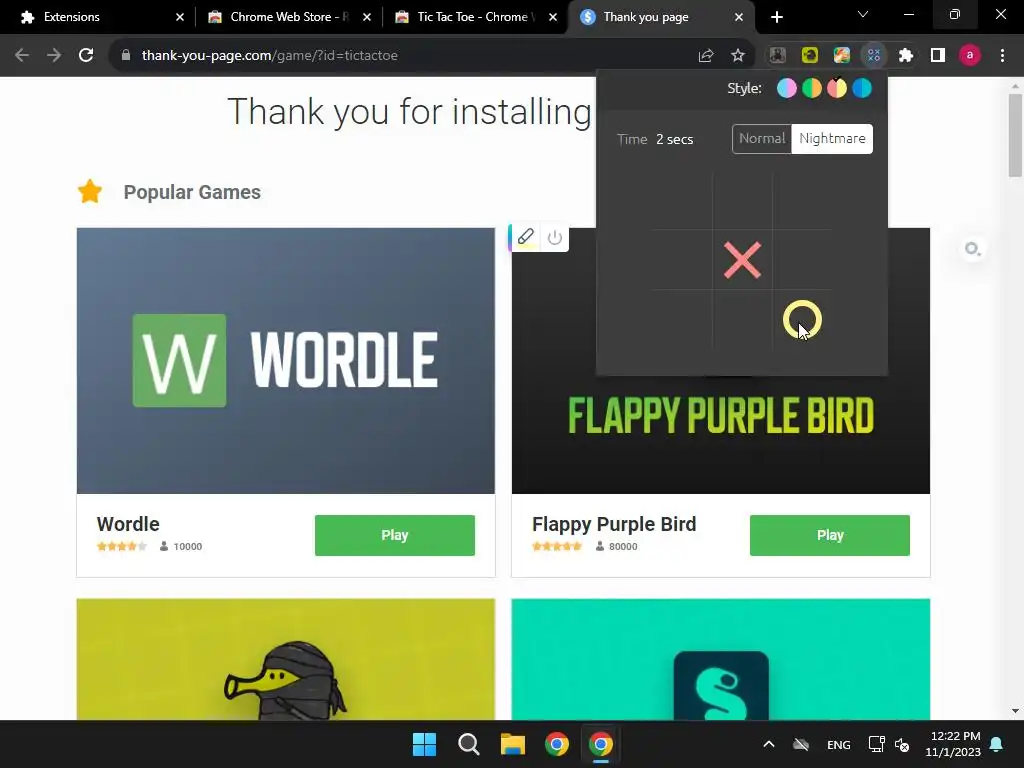Show hidden system tray icons
Screen dimensions: 1024x768
click(769, 744)
